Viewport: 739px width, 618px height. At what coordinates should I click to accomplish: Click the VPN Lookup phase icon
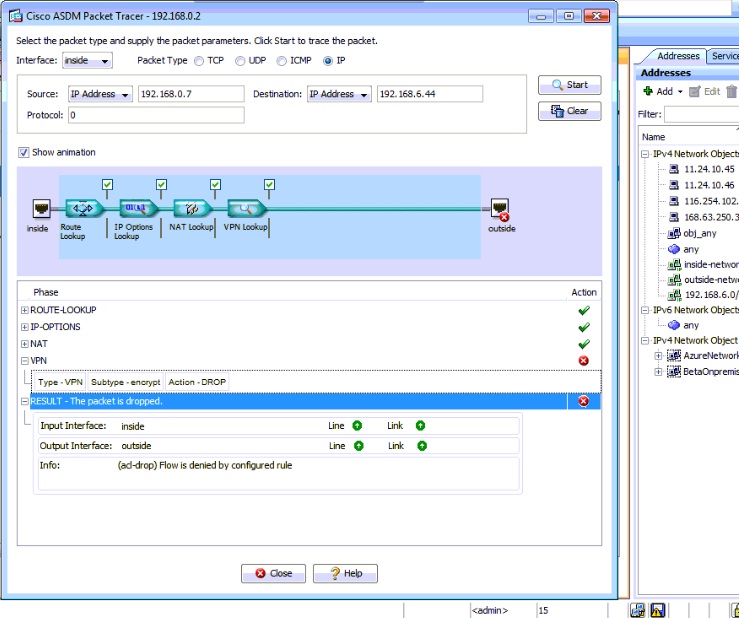coord(246,208)
